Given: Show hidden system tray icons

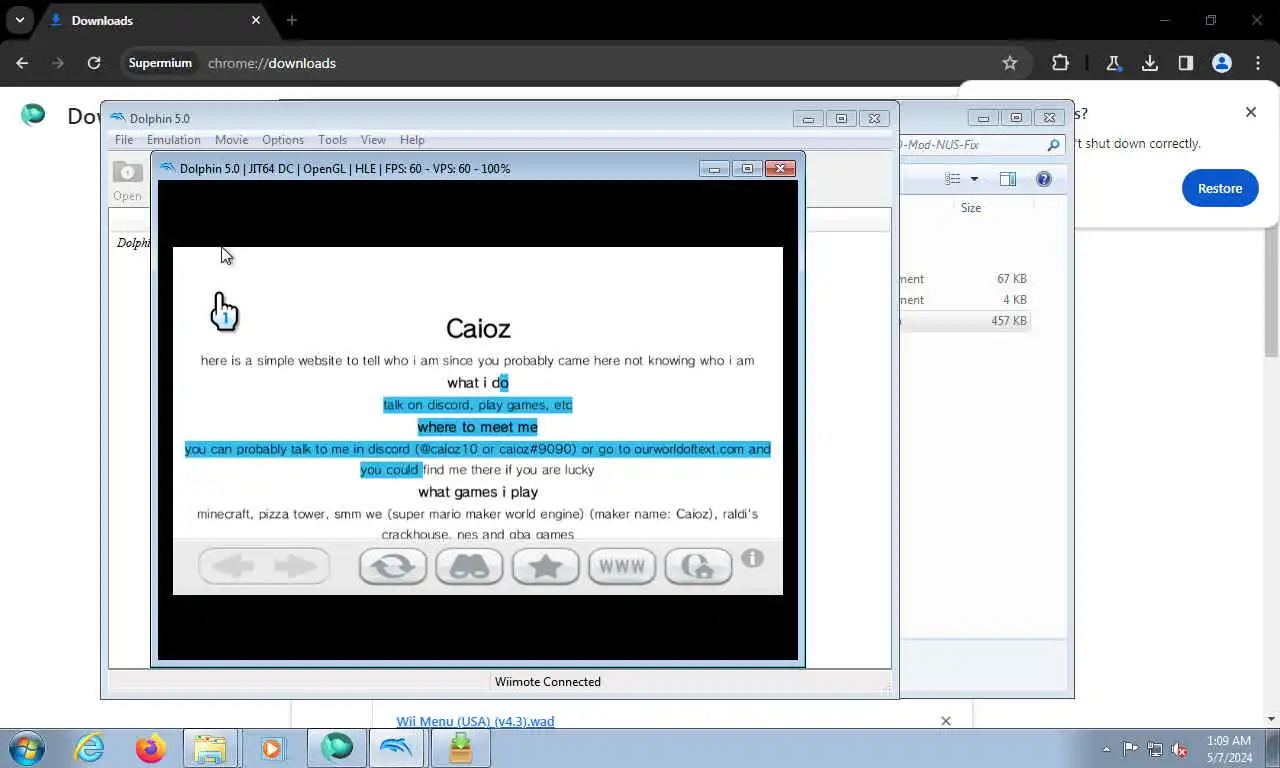Looking at the screenshot, I should coord(1106,749).
